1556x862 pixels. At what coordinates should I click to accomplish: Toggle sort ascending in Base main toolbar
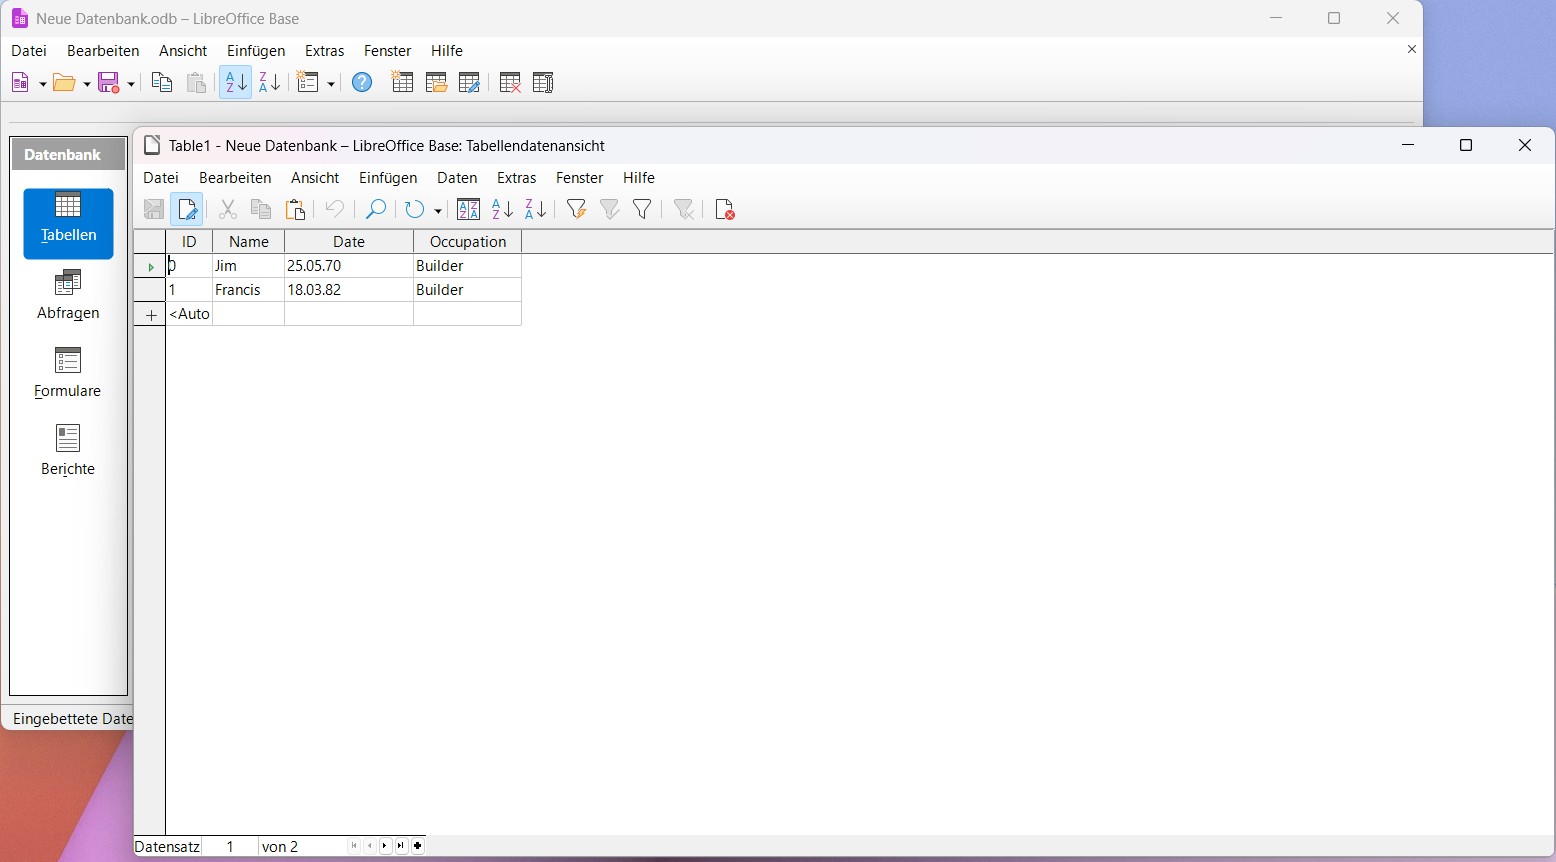[236, 83]
